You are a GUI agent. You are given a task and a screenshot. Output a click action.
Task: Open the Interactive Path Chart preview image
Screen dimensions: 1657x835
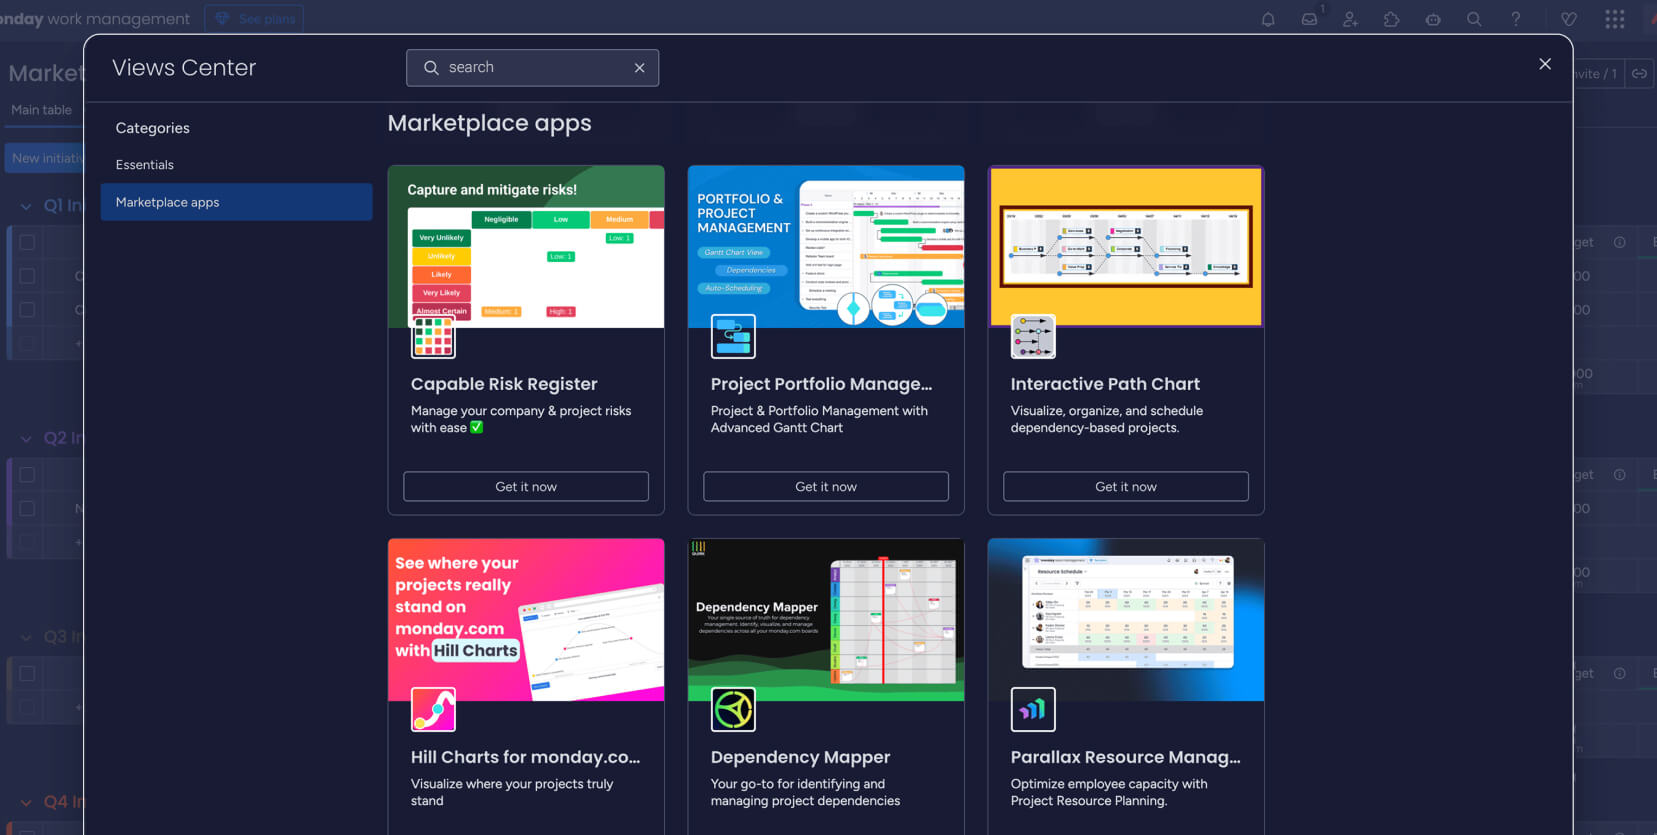tap(1126, 247)
